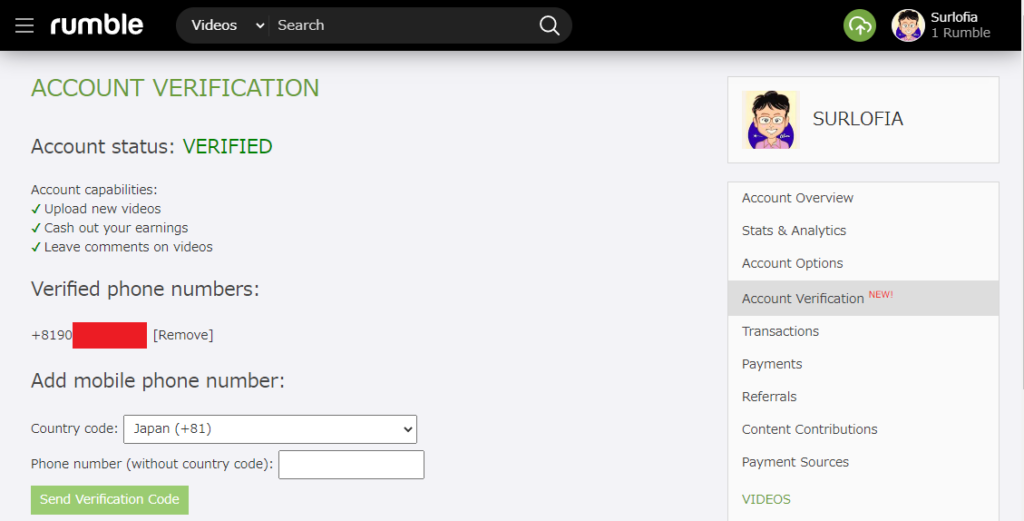Image resolution: width=1024 pixels, height=521 pixels.
Task: Go to Stats & Analytics
Action: [793, 231]
